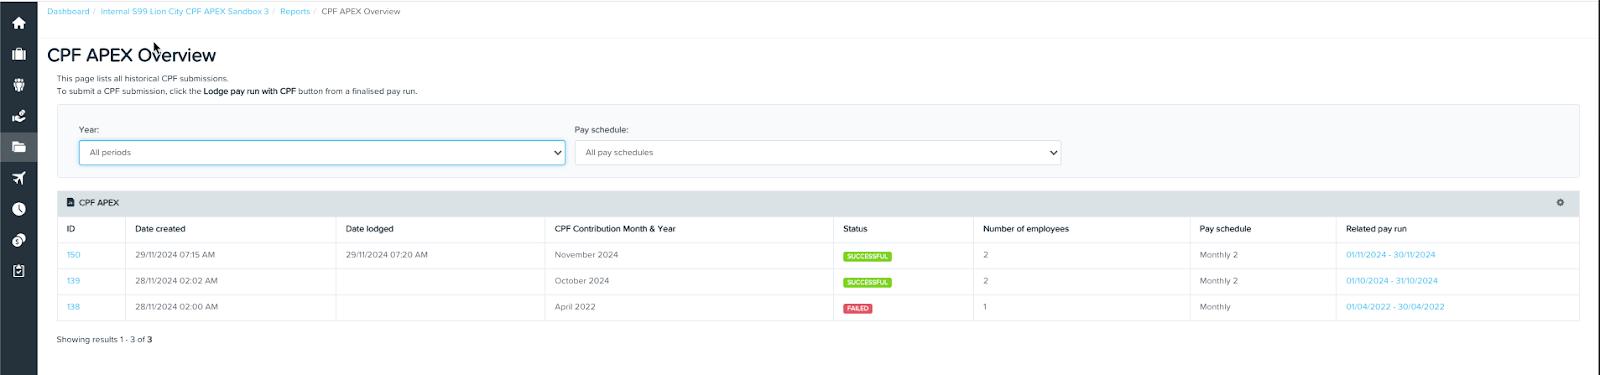
Task: Open submission ID 150
Action: [73, 255]
